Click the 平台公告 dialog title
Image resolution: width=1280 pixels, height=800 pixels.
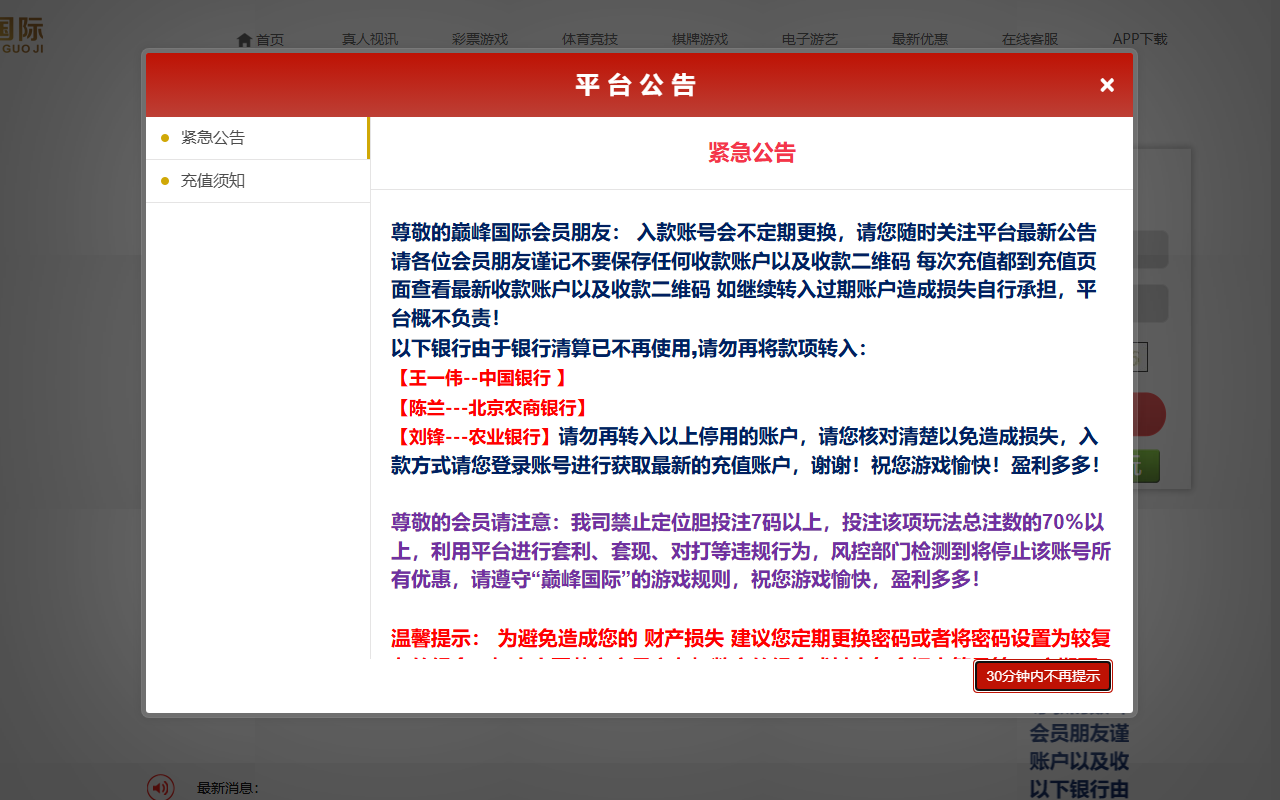pyautogui.click(x=636, y=85)
